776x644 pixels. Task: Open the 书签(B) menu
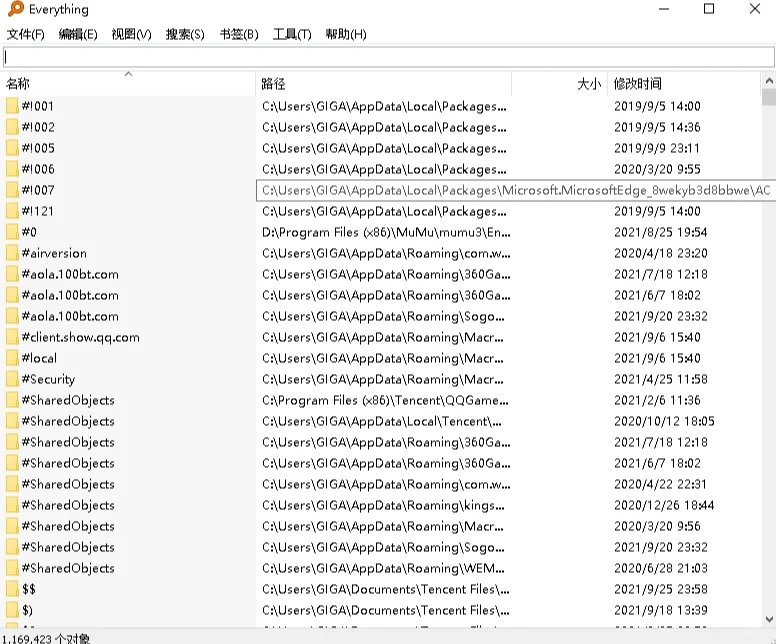pos(239,34)
